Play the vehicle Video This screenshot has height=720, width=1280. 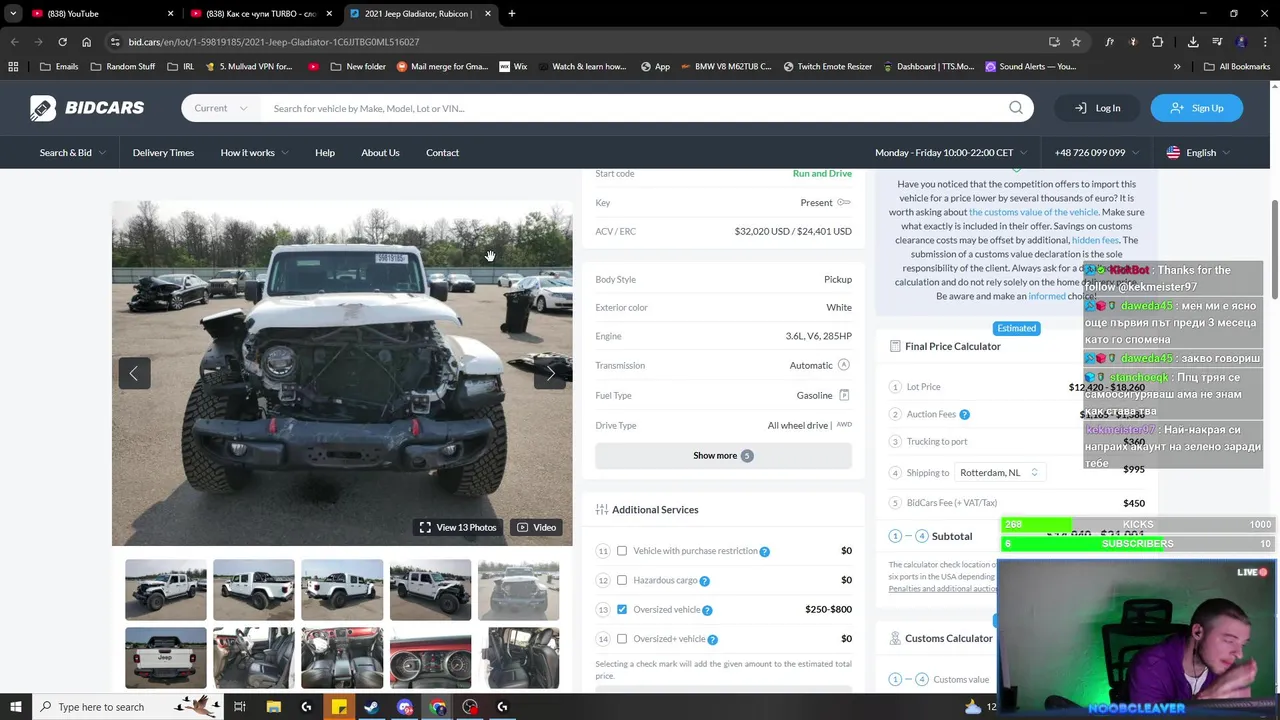coord(536,527)
